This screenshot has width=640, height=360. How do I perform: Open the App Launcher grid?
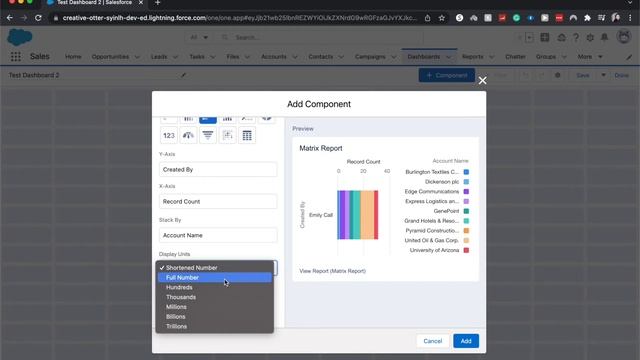click(16, 57)
